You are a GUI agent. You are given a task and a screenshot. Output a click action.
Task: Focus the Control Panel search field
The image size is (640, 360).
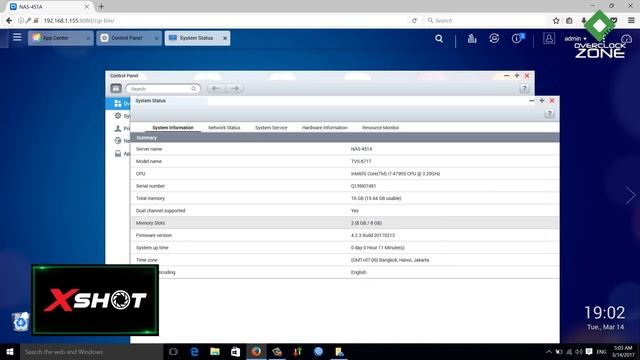click(x=163, y=89)
